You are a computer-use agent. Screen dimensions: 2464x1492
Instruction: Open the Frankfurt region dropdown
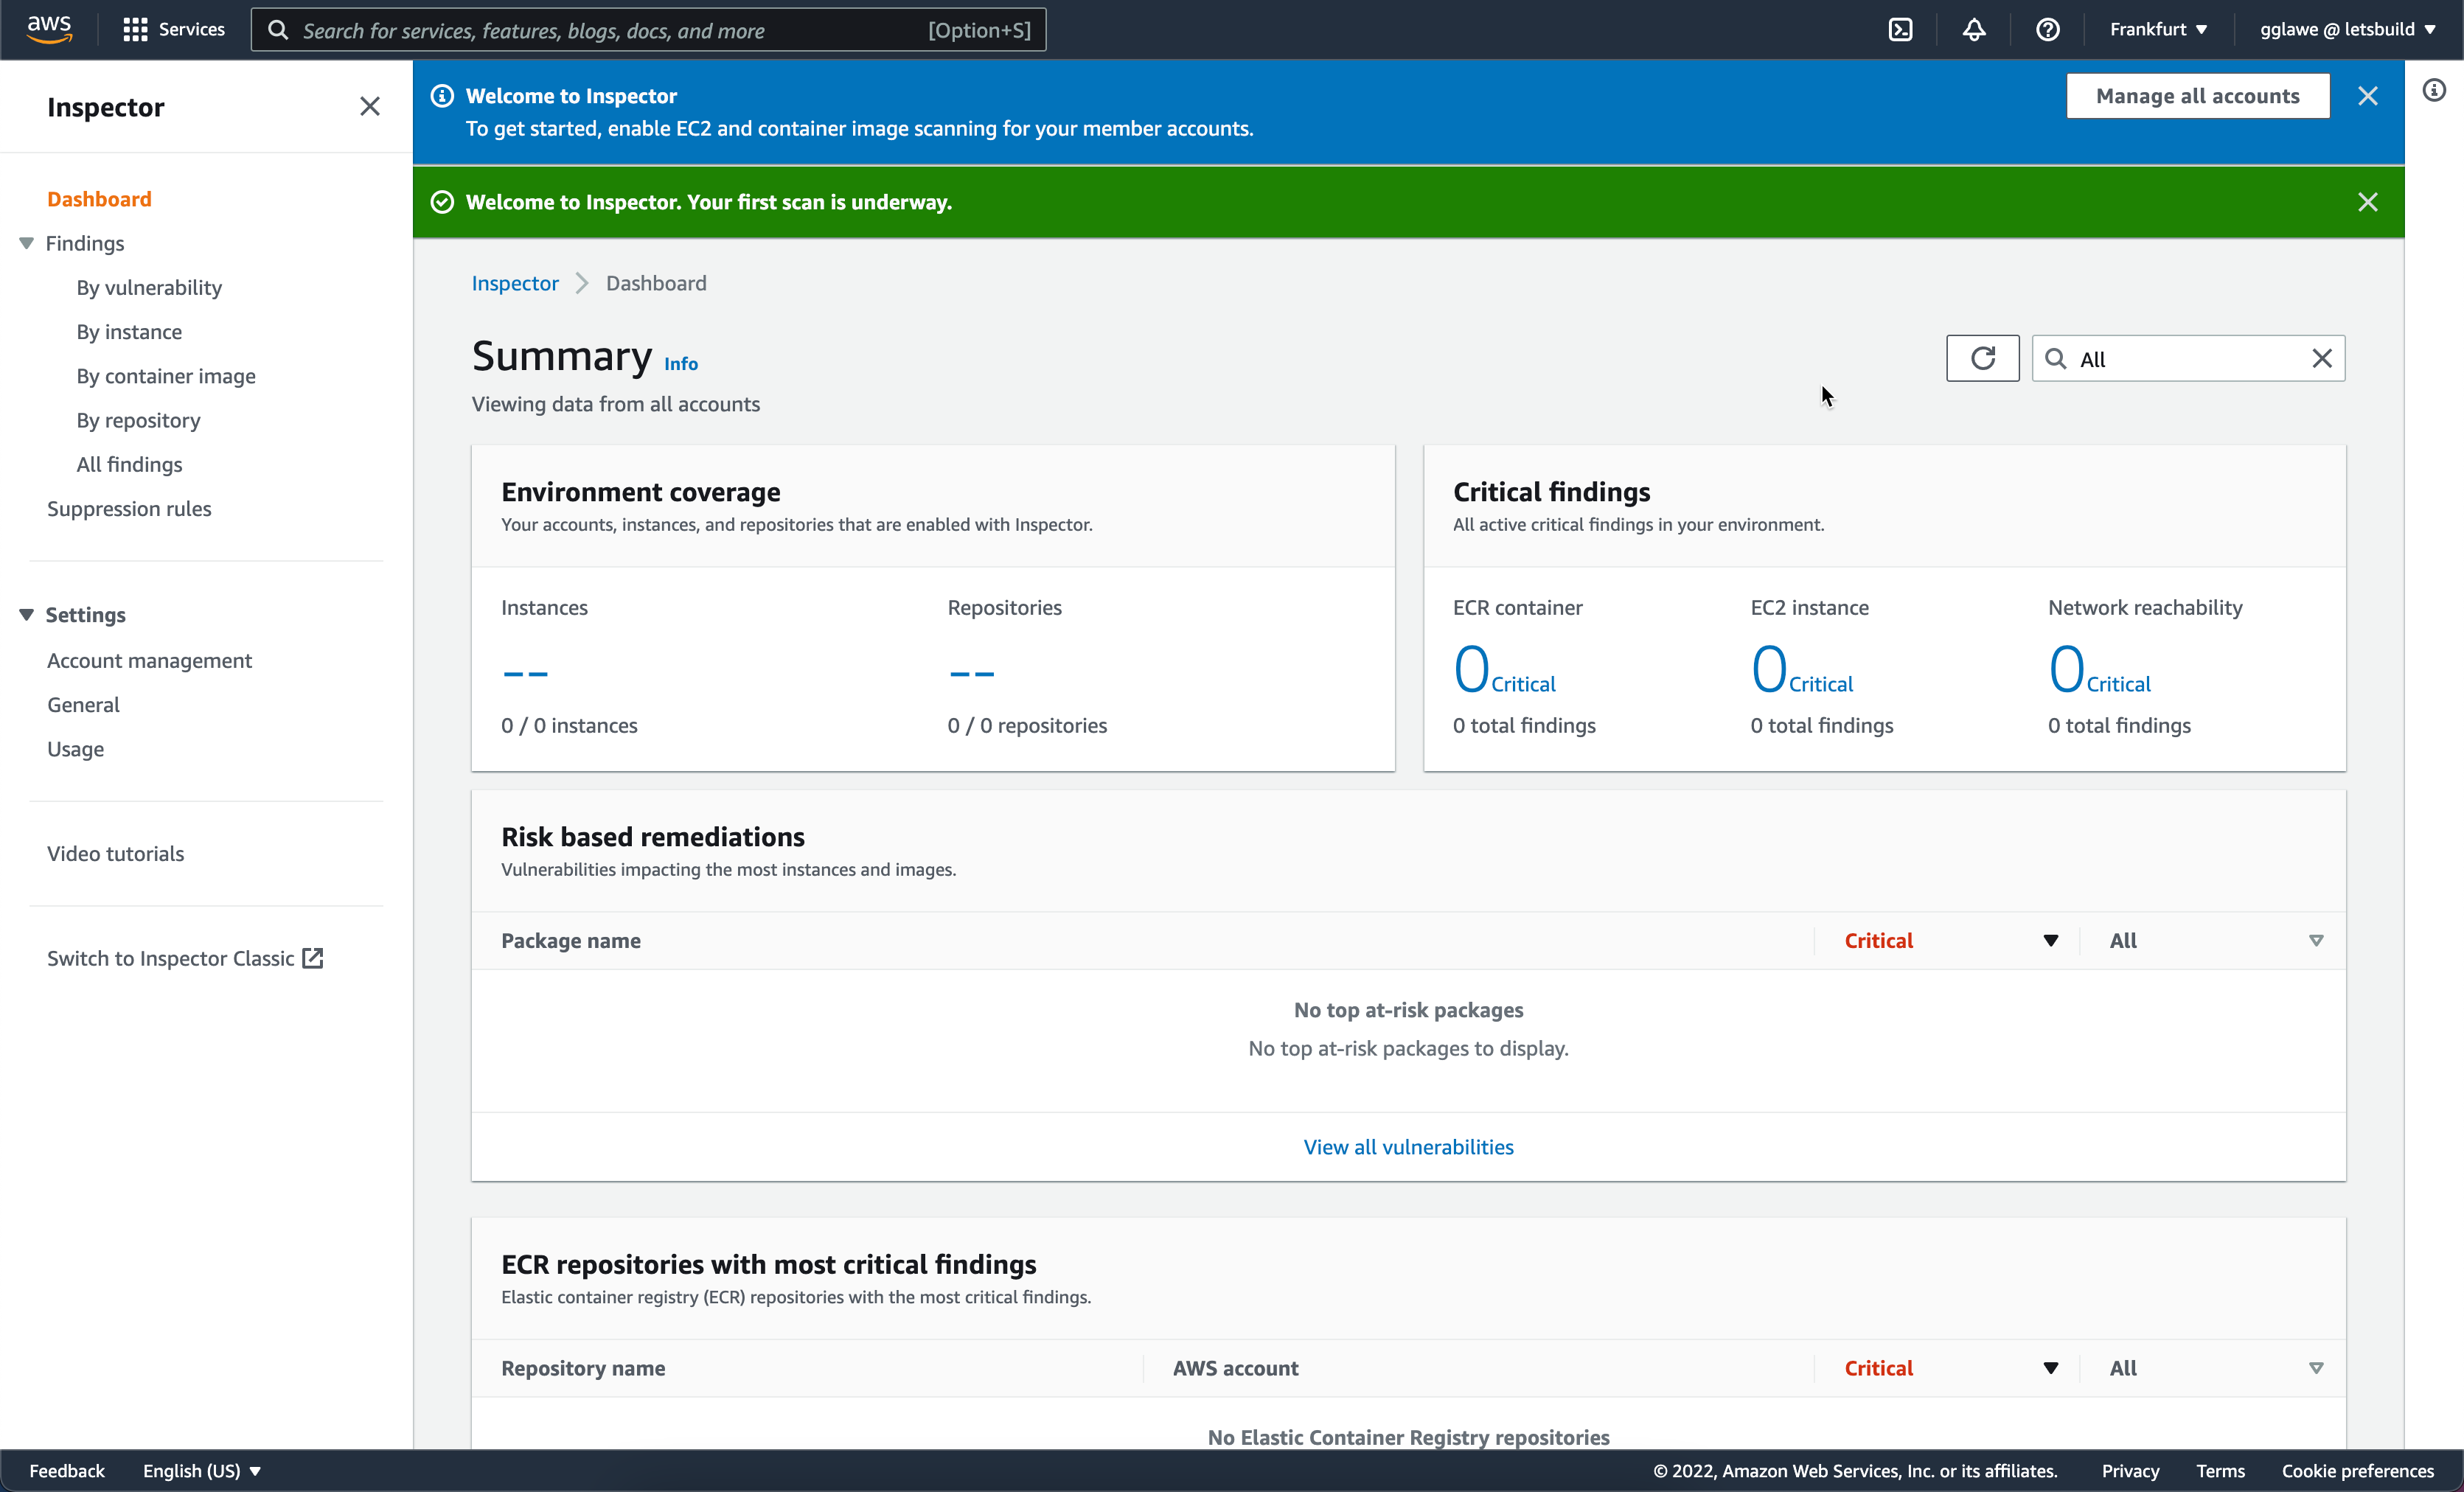tap(2158, 29)
